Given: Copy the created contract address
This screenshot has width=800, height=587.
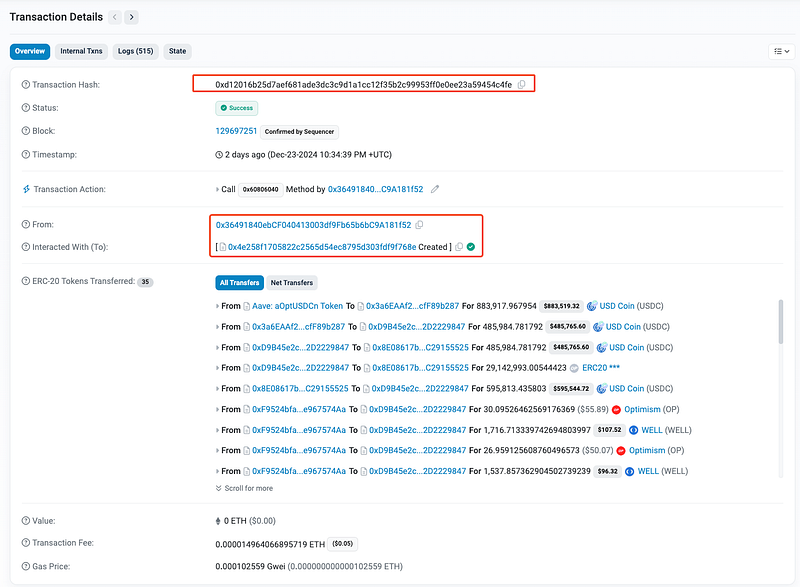Looking at the screenshot, I should point(458,247).
